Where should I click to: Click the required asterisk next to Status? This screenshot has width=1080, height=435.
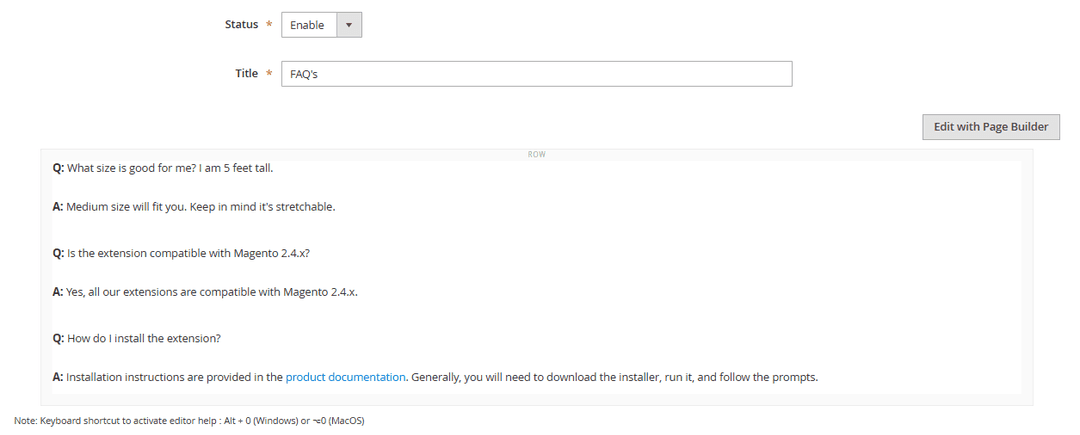pos(269,25)
